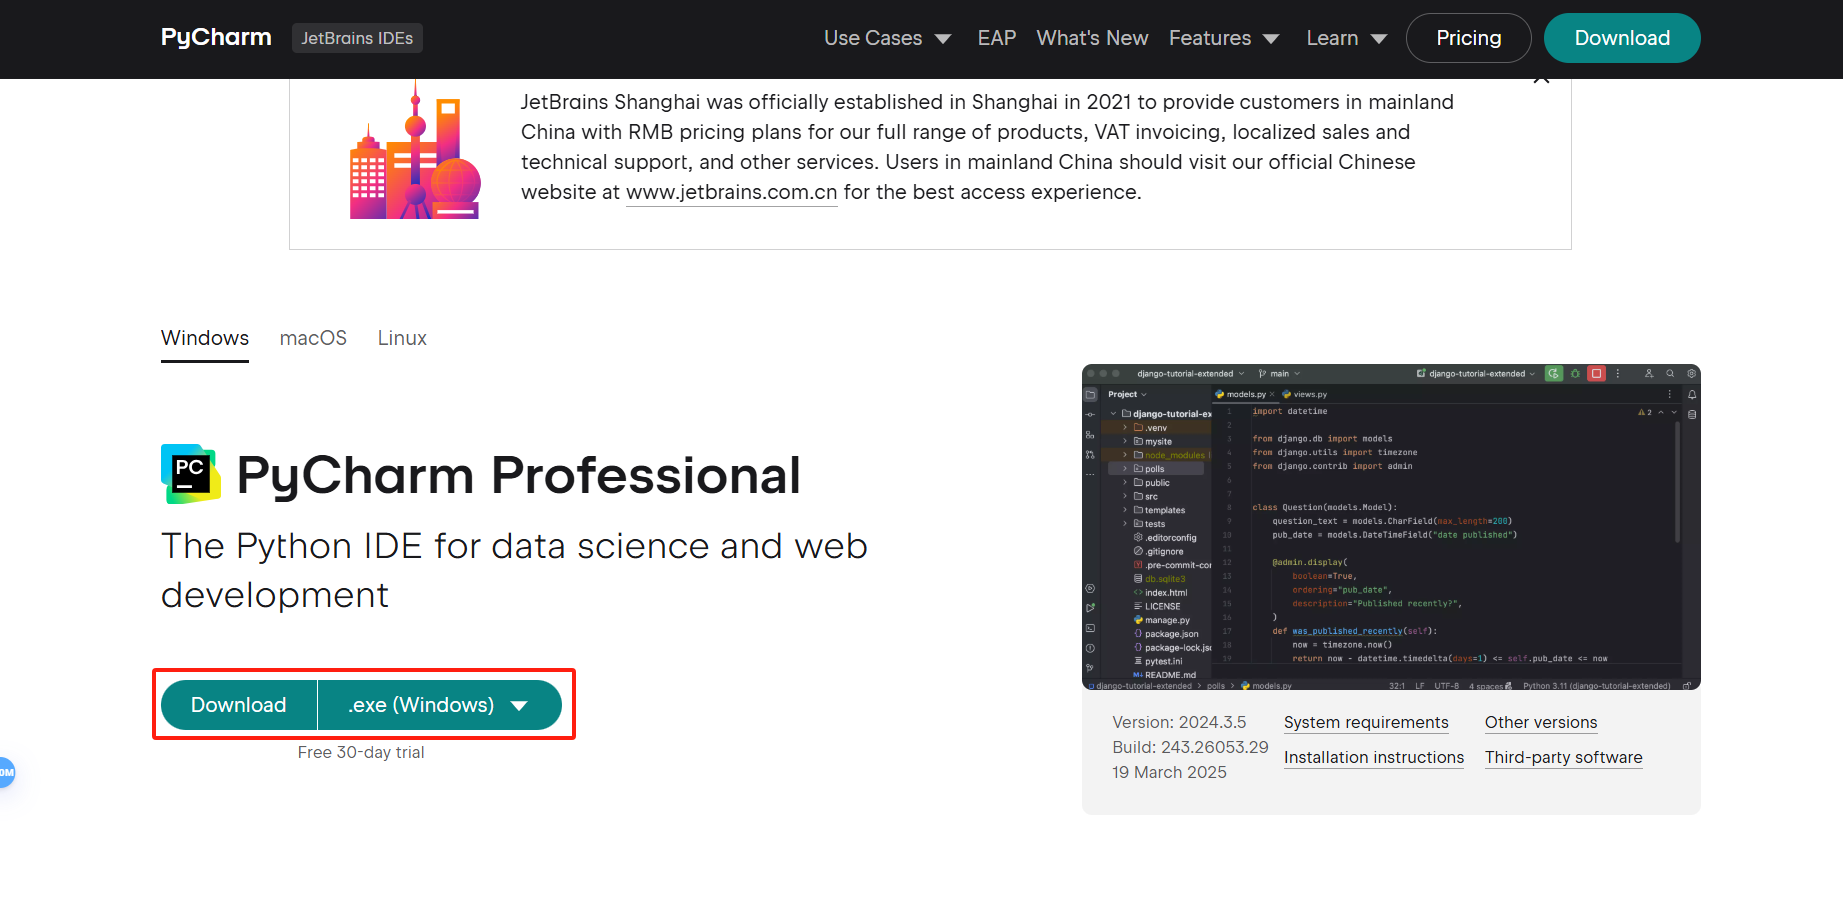
Task: Select the Windows tab
Action: click(205, 338)
